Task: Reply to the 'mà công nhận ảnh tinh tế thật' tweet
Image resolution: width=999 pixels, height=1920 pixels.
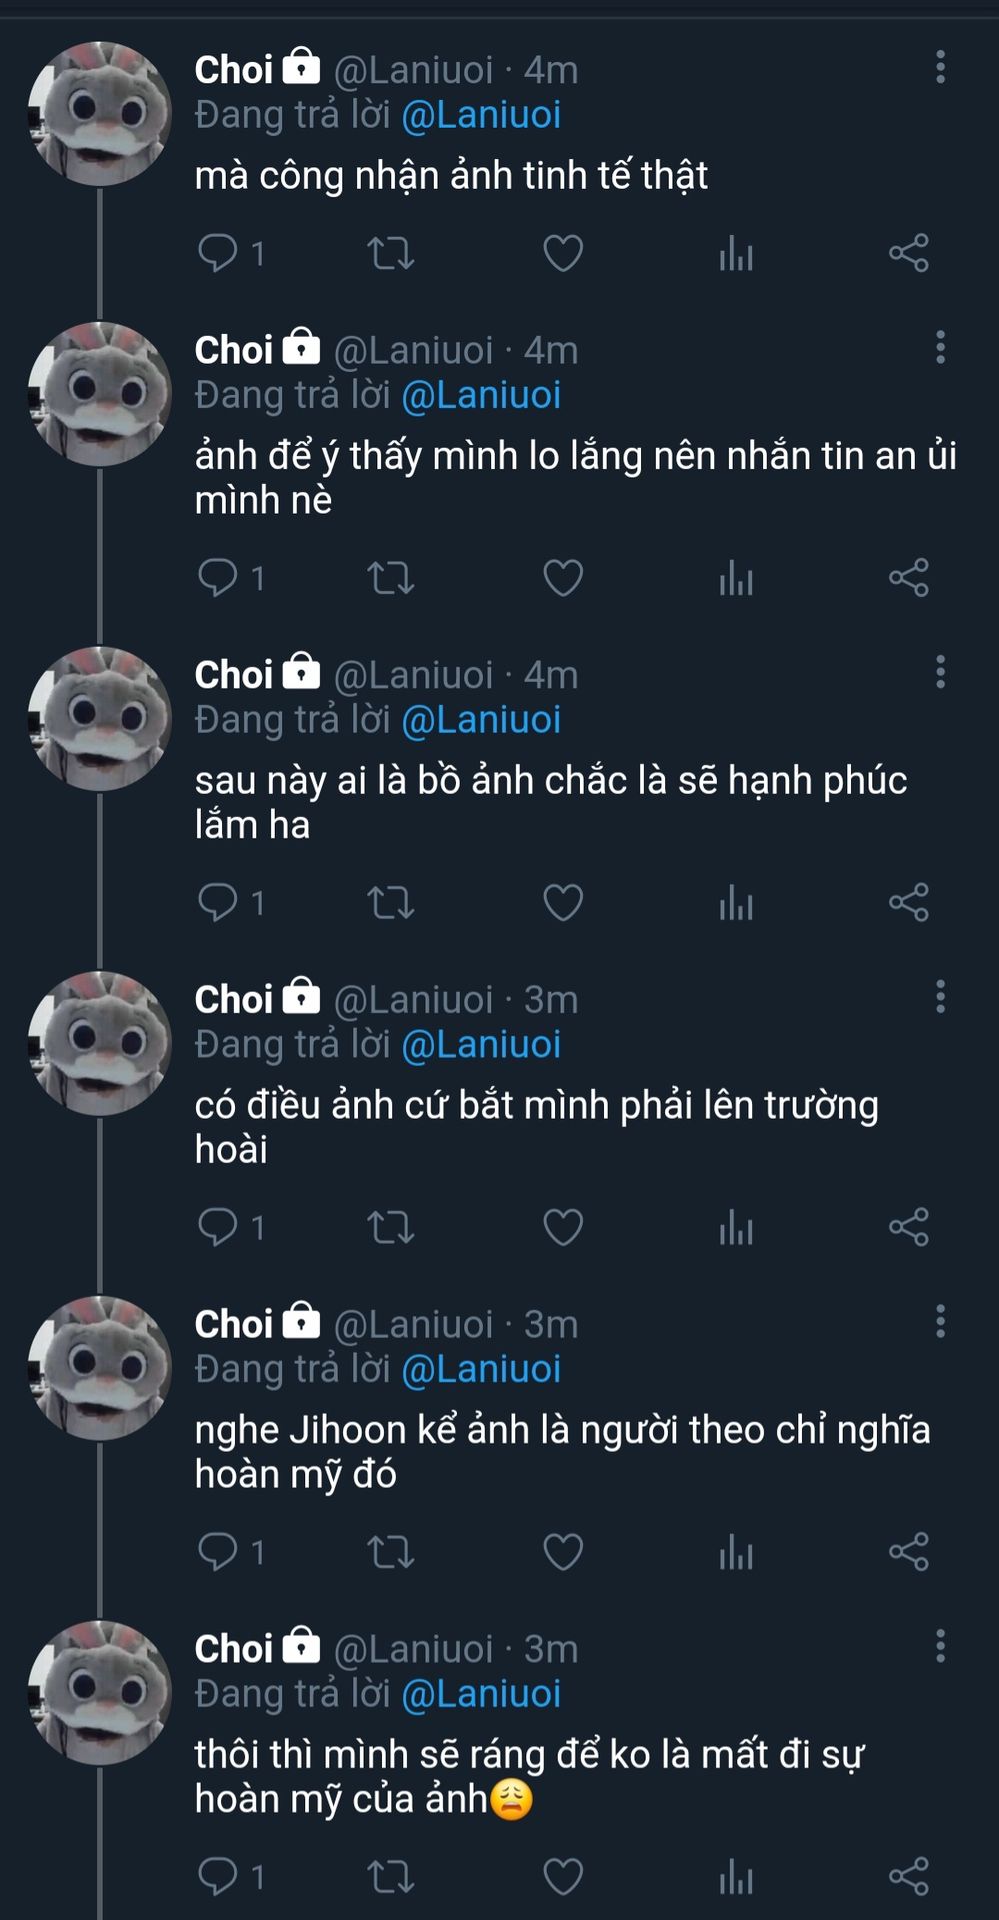Action: point(218,252)
